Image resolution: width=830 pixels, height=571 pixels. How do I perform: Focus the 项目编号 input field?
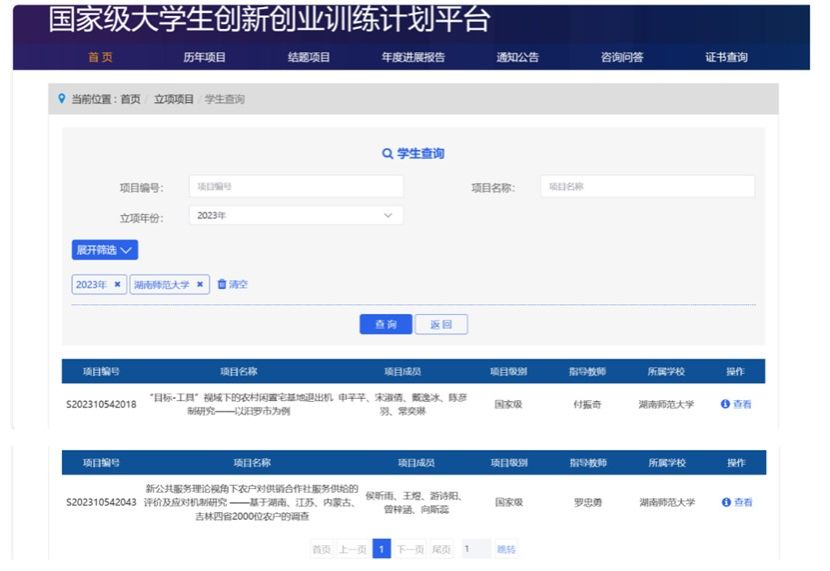(x=296, y=187)
